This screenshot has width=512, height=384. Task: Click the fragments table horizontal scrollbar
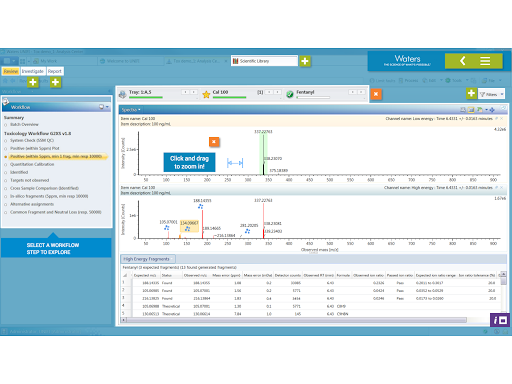click(x=296, y=320)
